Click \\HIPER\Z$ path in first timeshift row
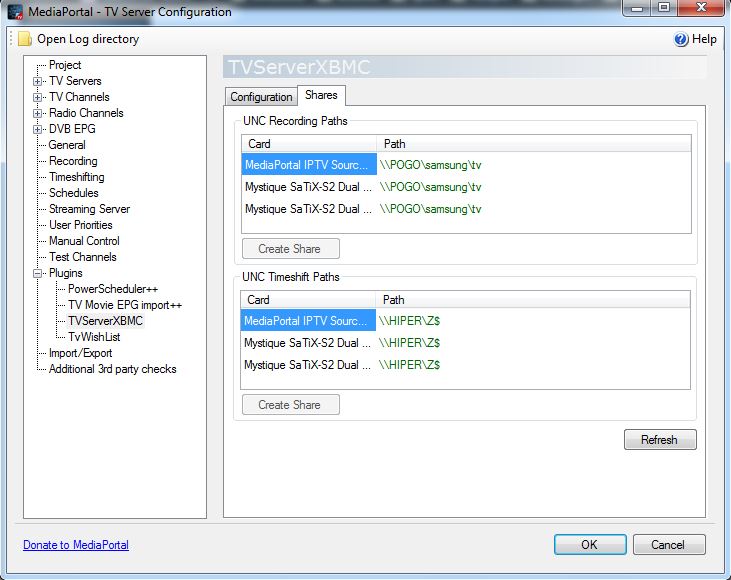Image resolution: width=731 pixels, height=580 pixels. 409,321
